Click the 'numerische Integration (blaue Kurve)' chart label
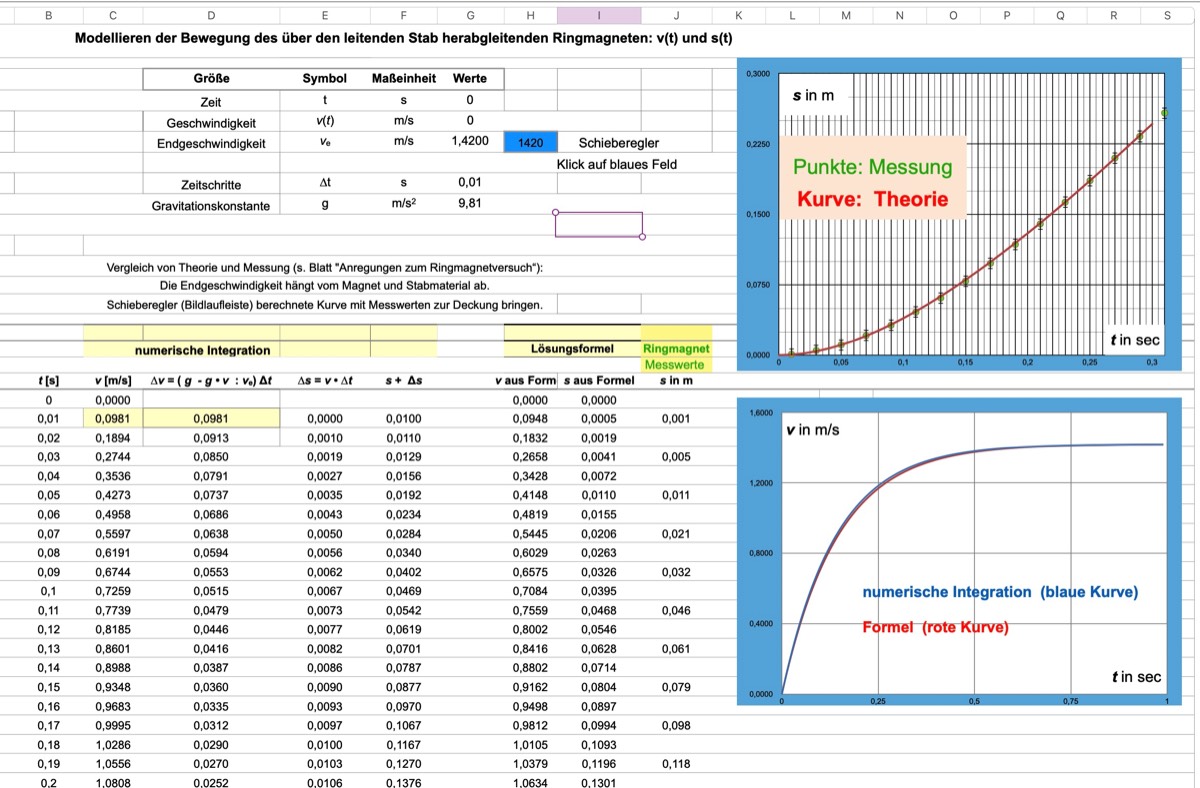Screen dimensions: 1200x788 (1000, 592)
